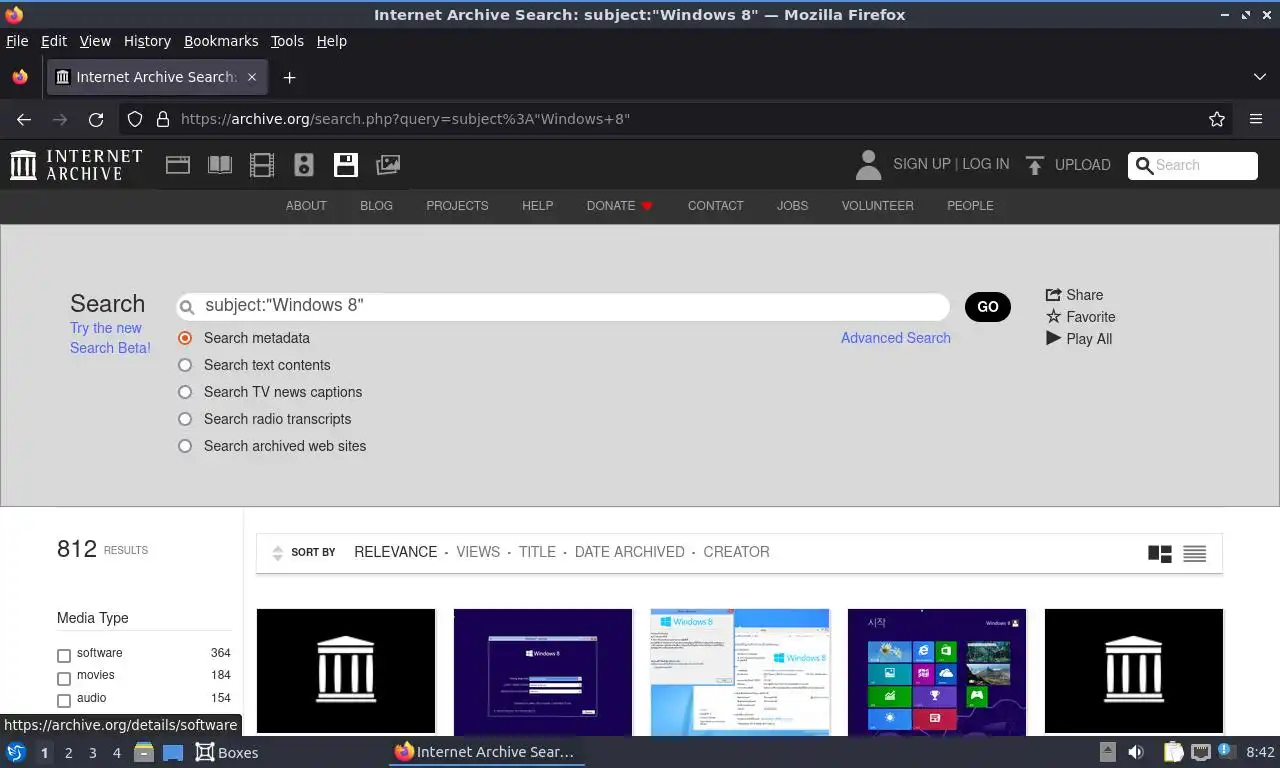
Task: Check the software media type filter
Action: (x=64, y=656)
